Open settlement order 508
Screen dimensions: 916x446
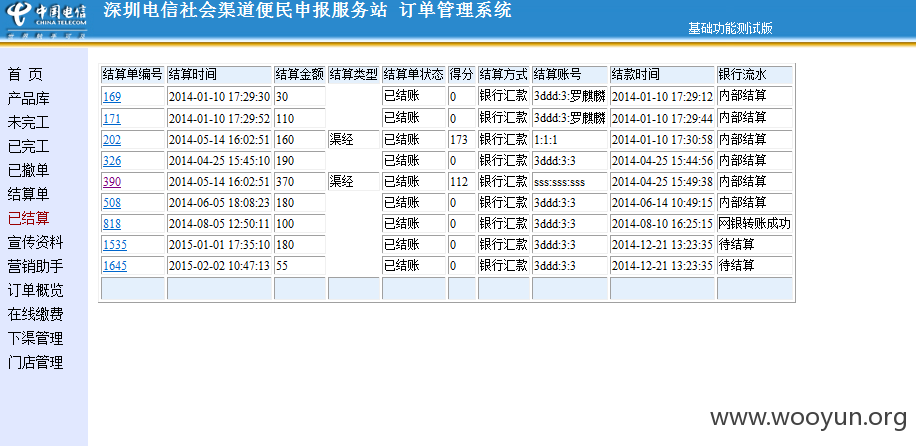tap(112, 203)
